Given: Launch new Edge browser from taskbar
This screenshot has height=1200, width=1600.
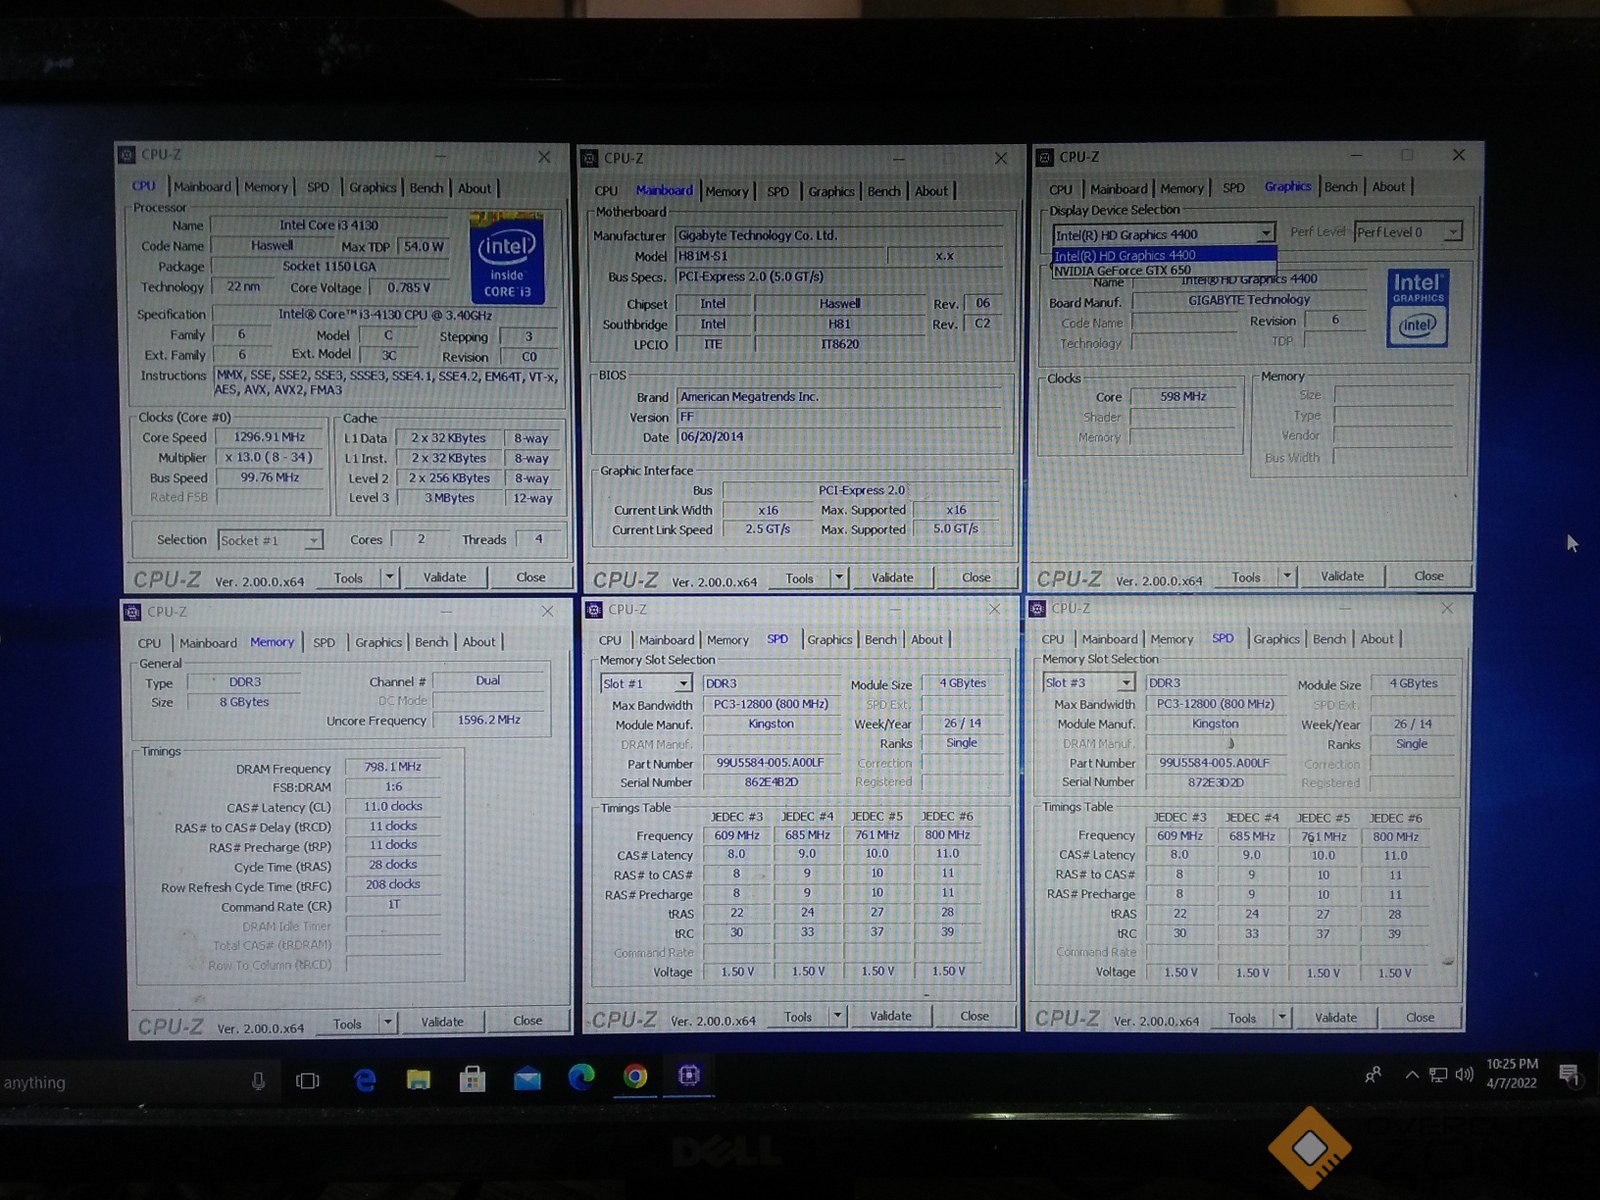Looking at the screenshot, I should (581, 1077).
